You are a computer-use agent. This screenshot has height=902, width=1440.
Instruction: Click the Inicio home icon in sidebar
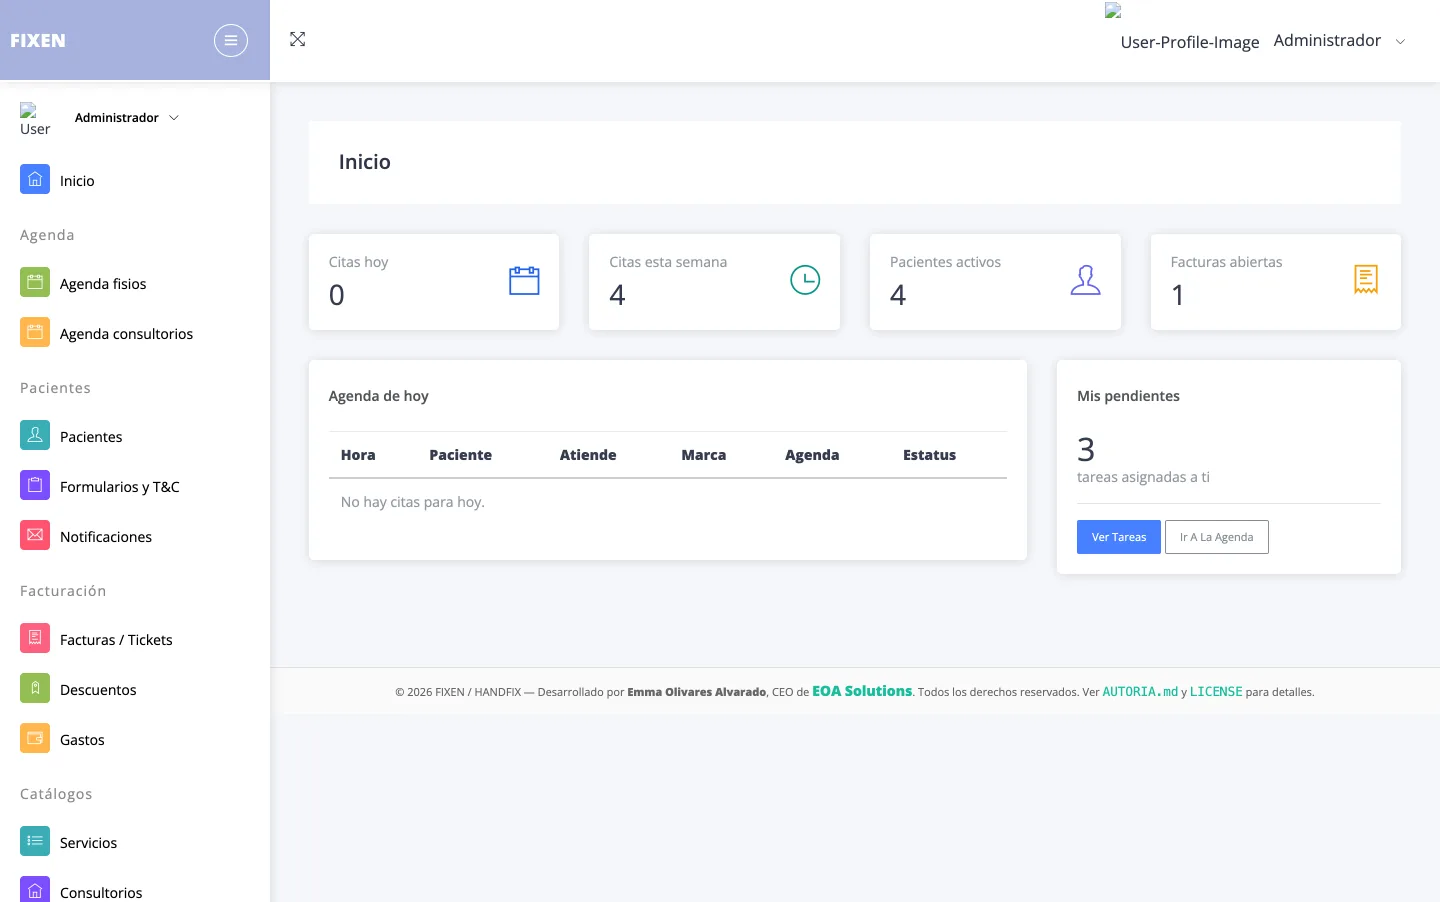click(x=35, y=180)
